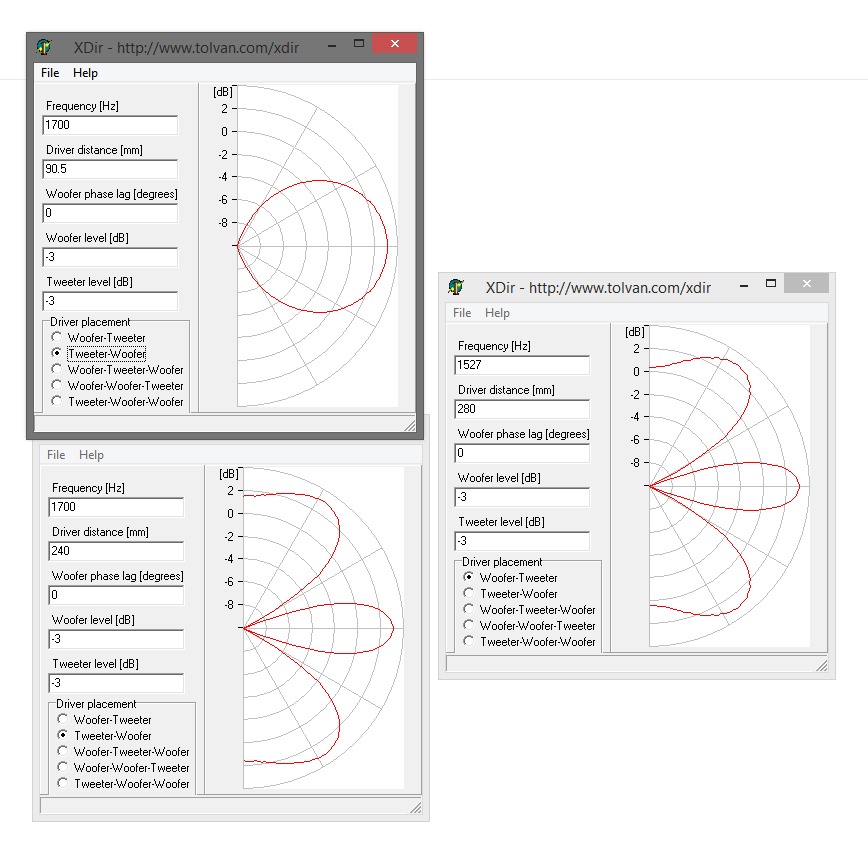Screen dimensions: 868x848
Task: Open File menu in top-left XDir window
Action: pos(50,73)
